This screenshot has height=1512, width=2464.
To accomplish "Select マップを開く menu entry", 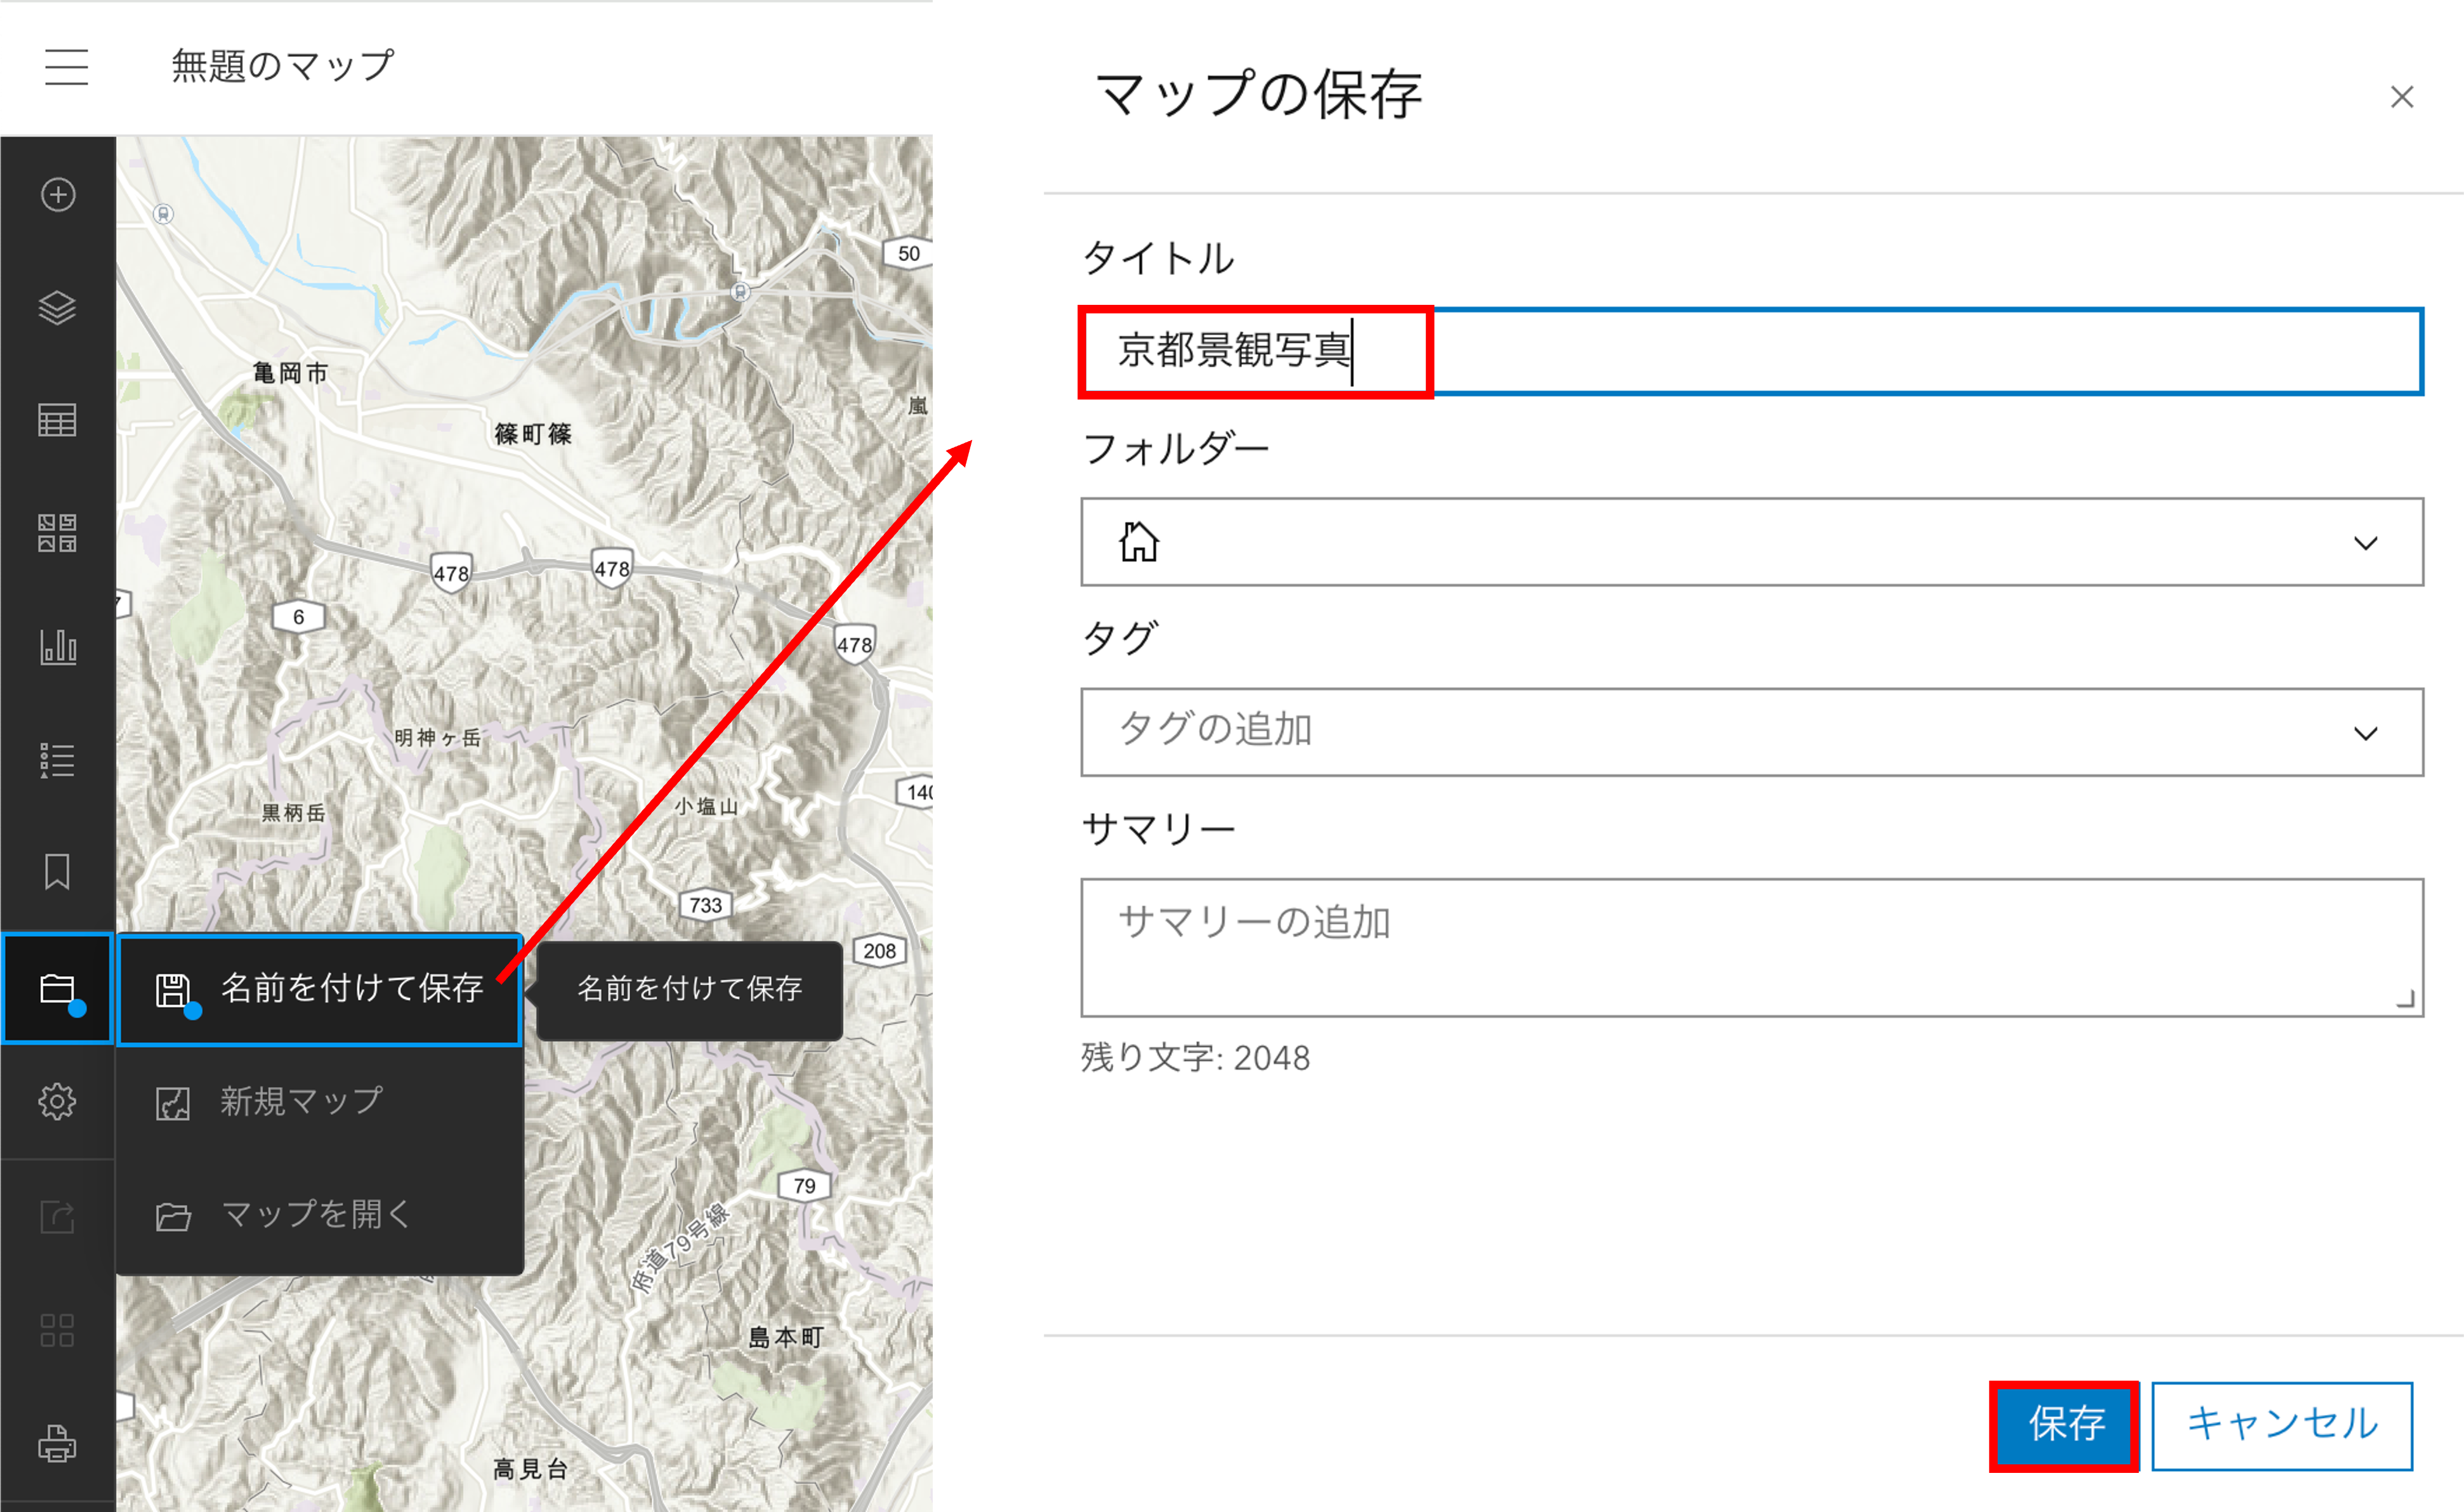I will point(320,1216).
